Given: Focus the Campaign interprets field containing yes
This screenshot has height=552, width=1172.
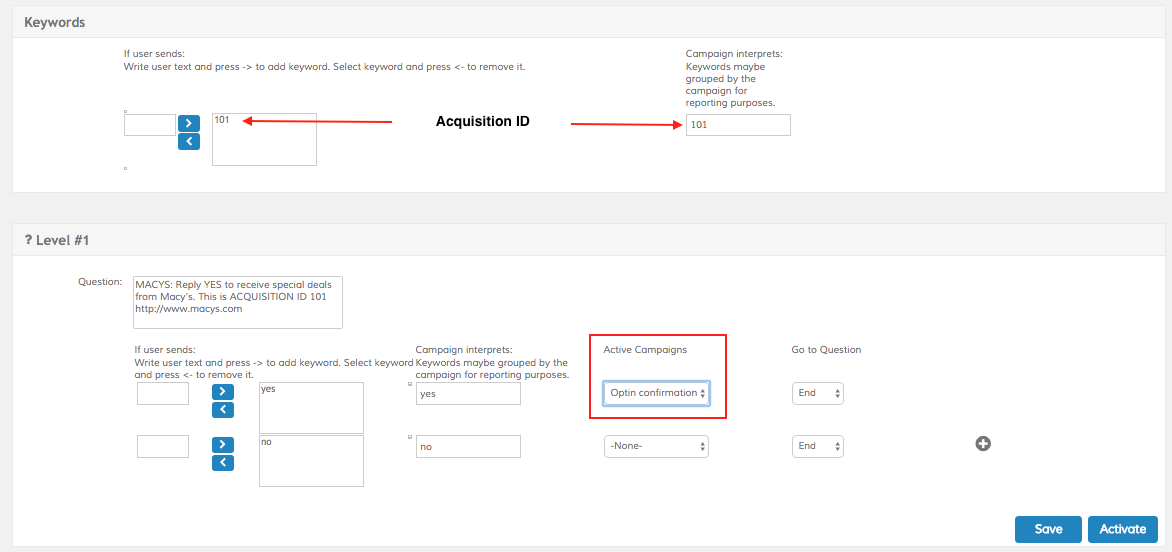Looking at the screenshot, I should pyautogui.click(x=468, y=394).
